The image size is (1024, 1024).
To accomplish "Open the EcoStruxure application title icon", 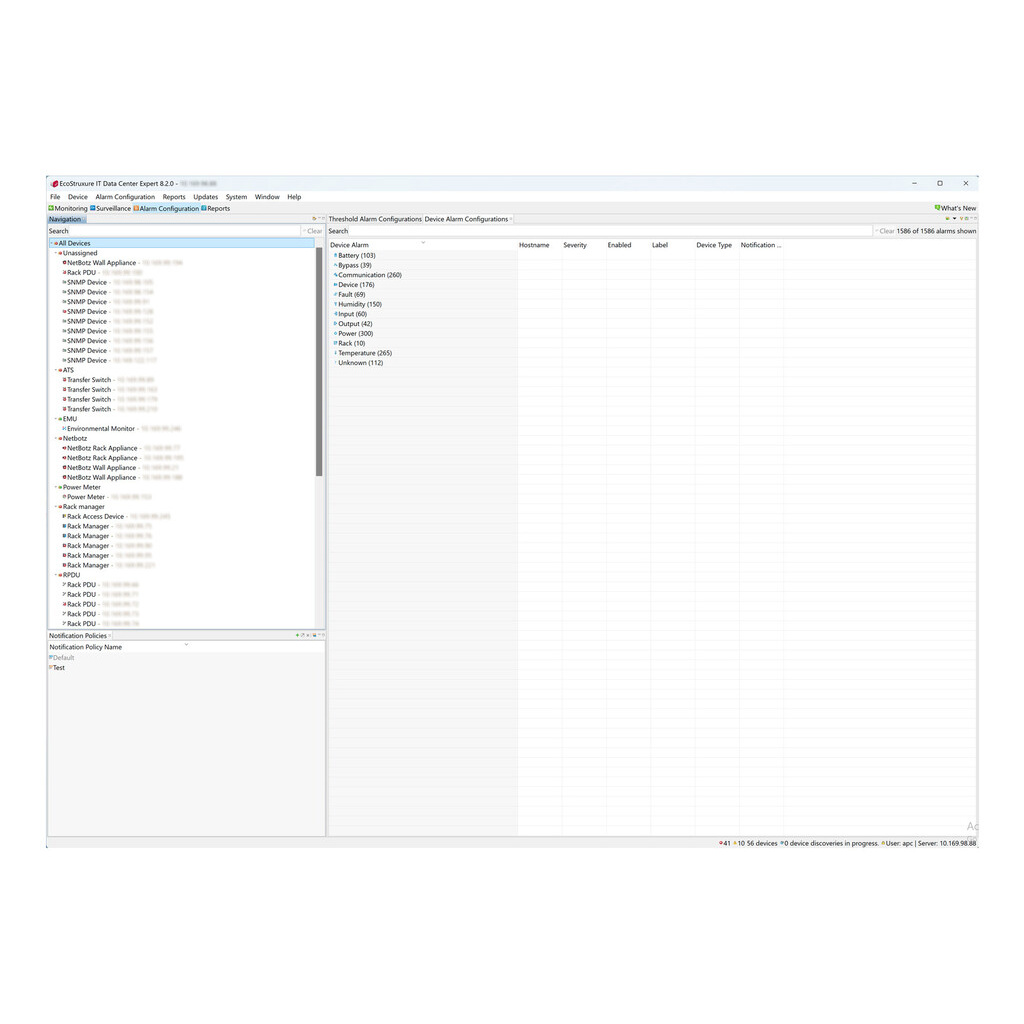I will (x=55, y=184).
